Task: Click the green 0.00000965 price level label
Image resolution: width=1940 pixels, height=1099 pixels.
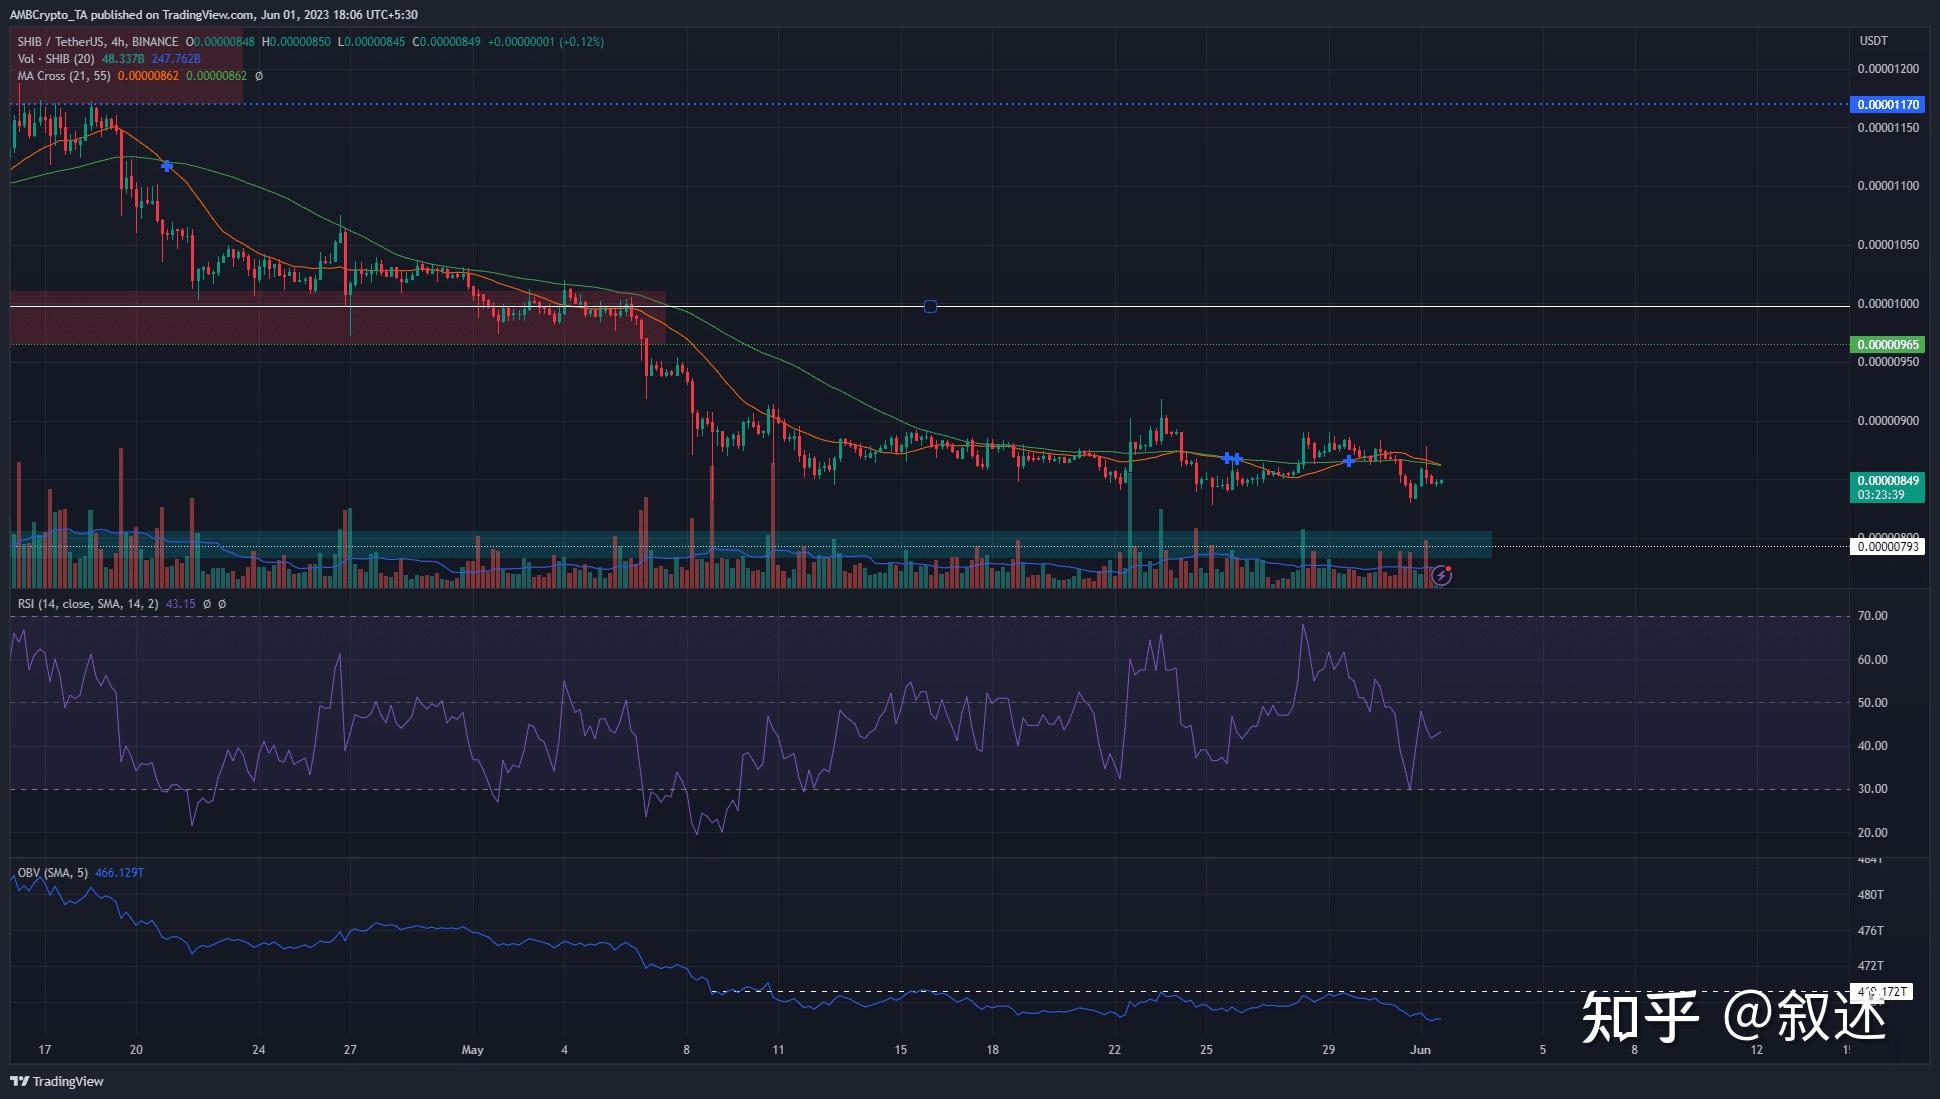Action: [1888, 344]
